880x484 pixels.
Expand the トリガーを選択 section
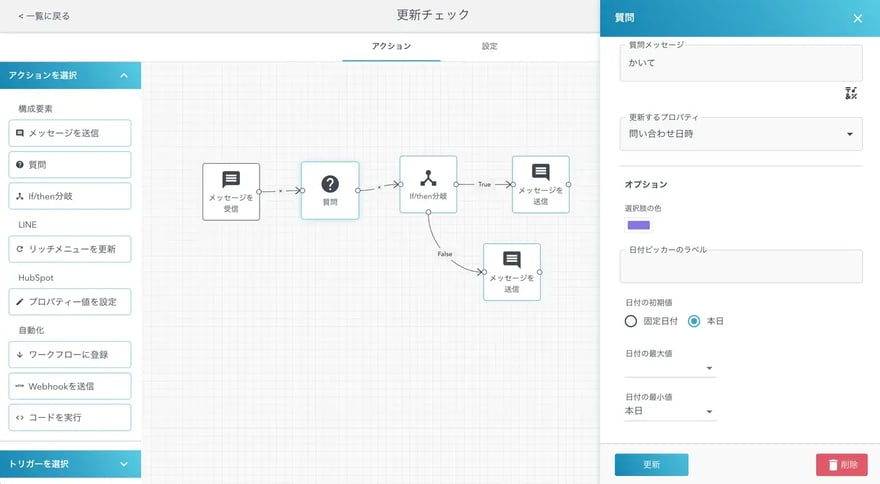tap(123, 464)
